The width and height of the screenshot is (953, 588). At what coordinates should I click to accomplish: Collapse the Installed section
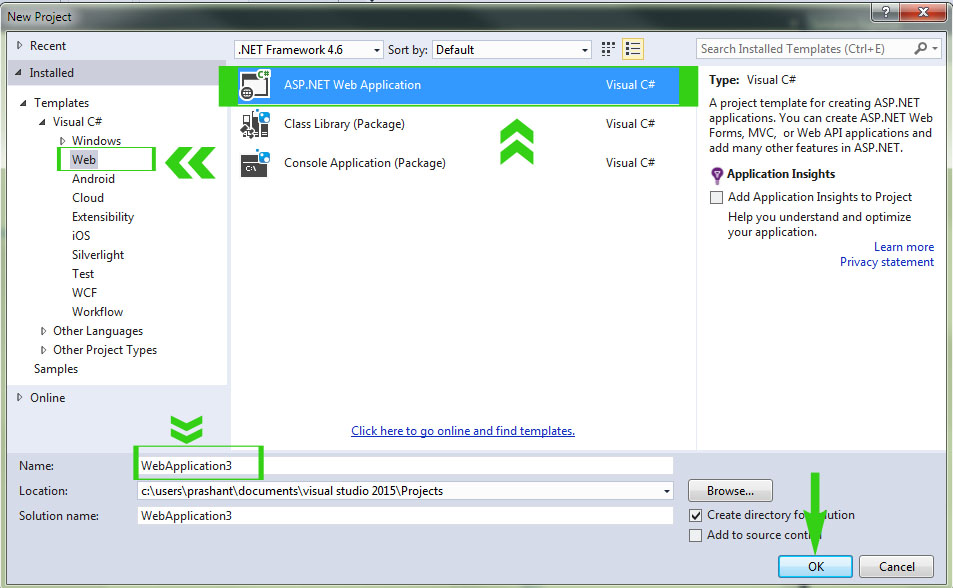[x=18, y=72]
